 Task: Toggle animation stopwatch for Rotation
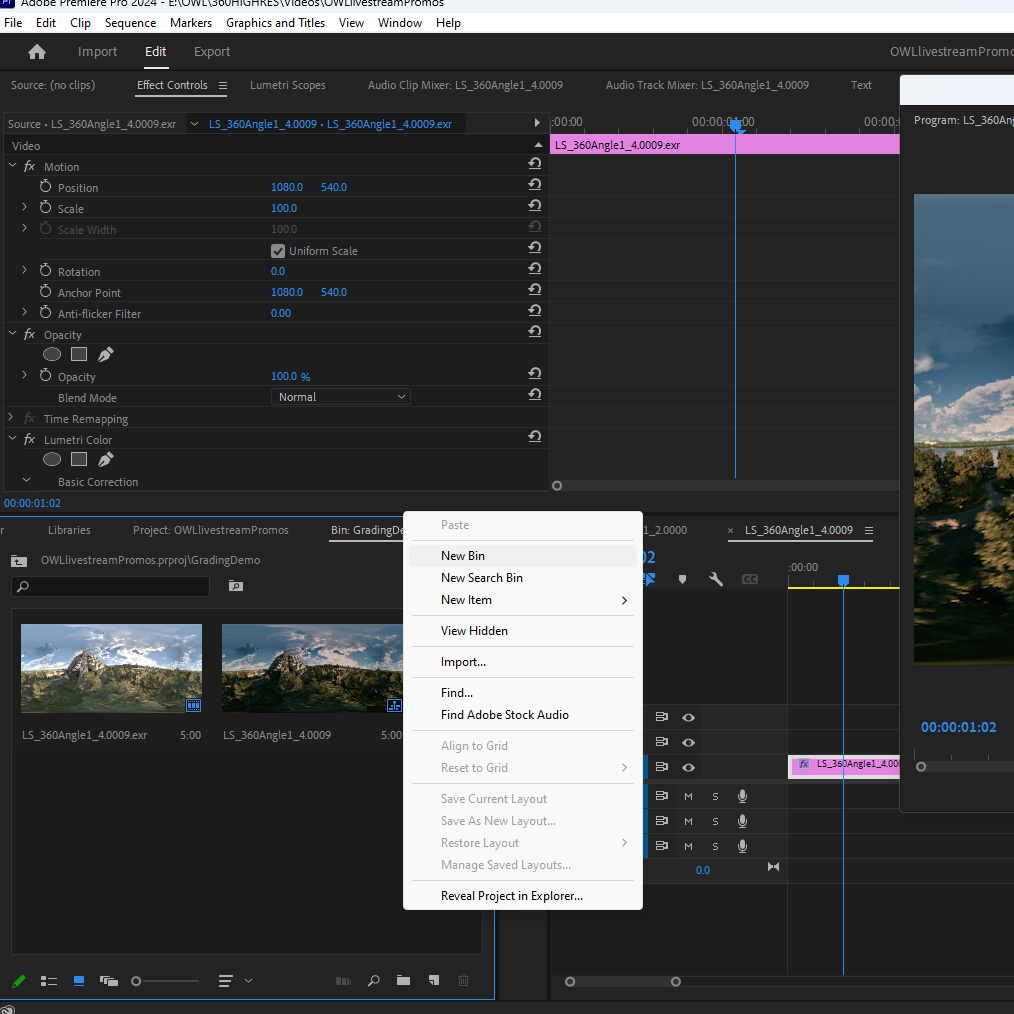[x=45, y=270]
